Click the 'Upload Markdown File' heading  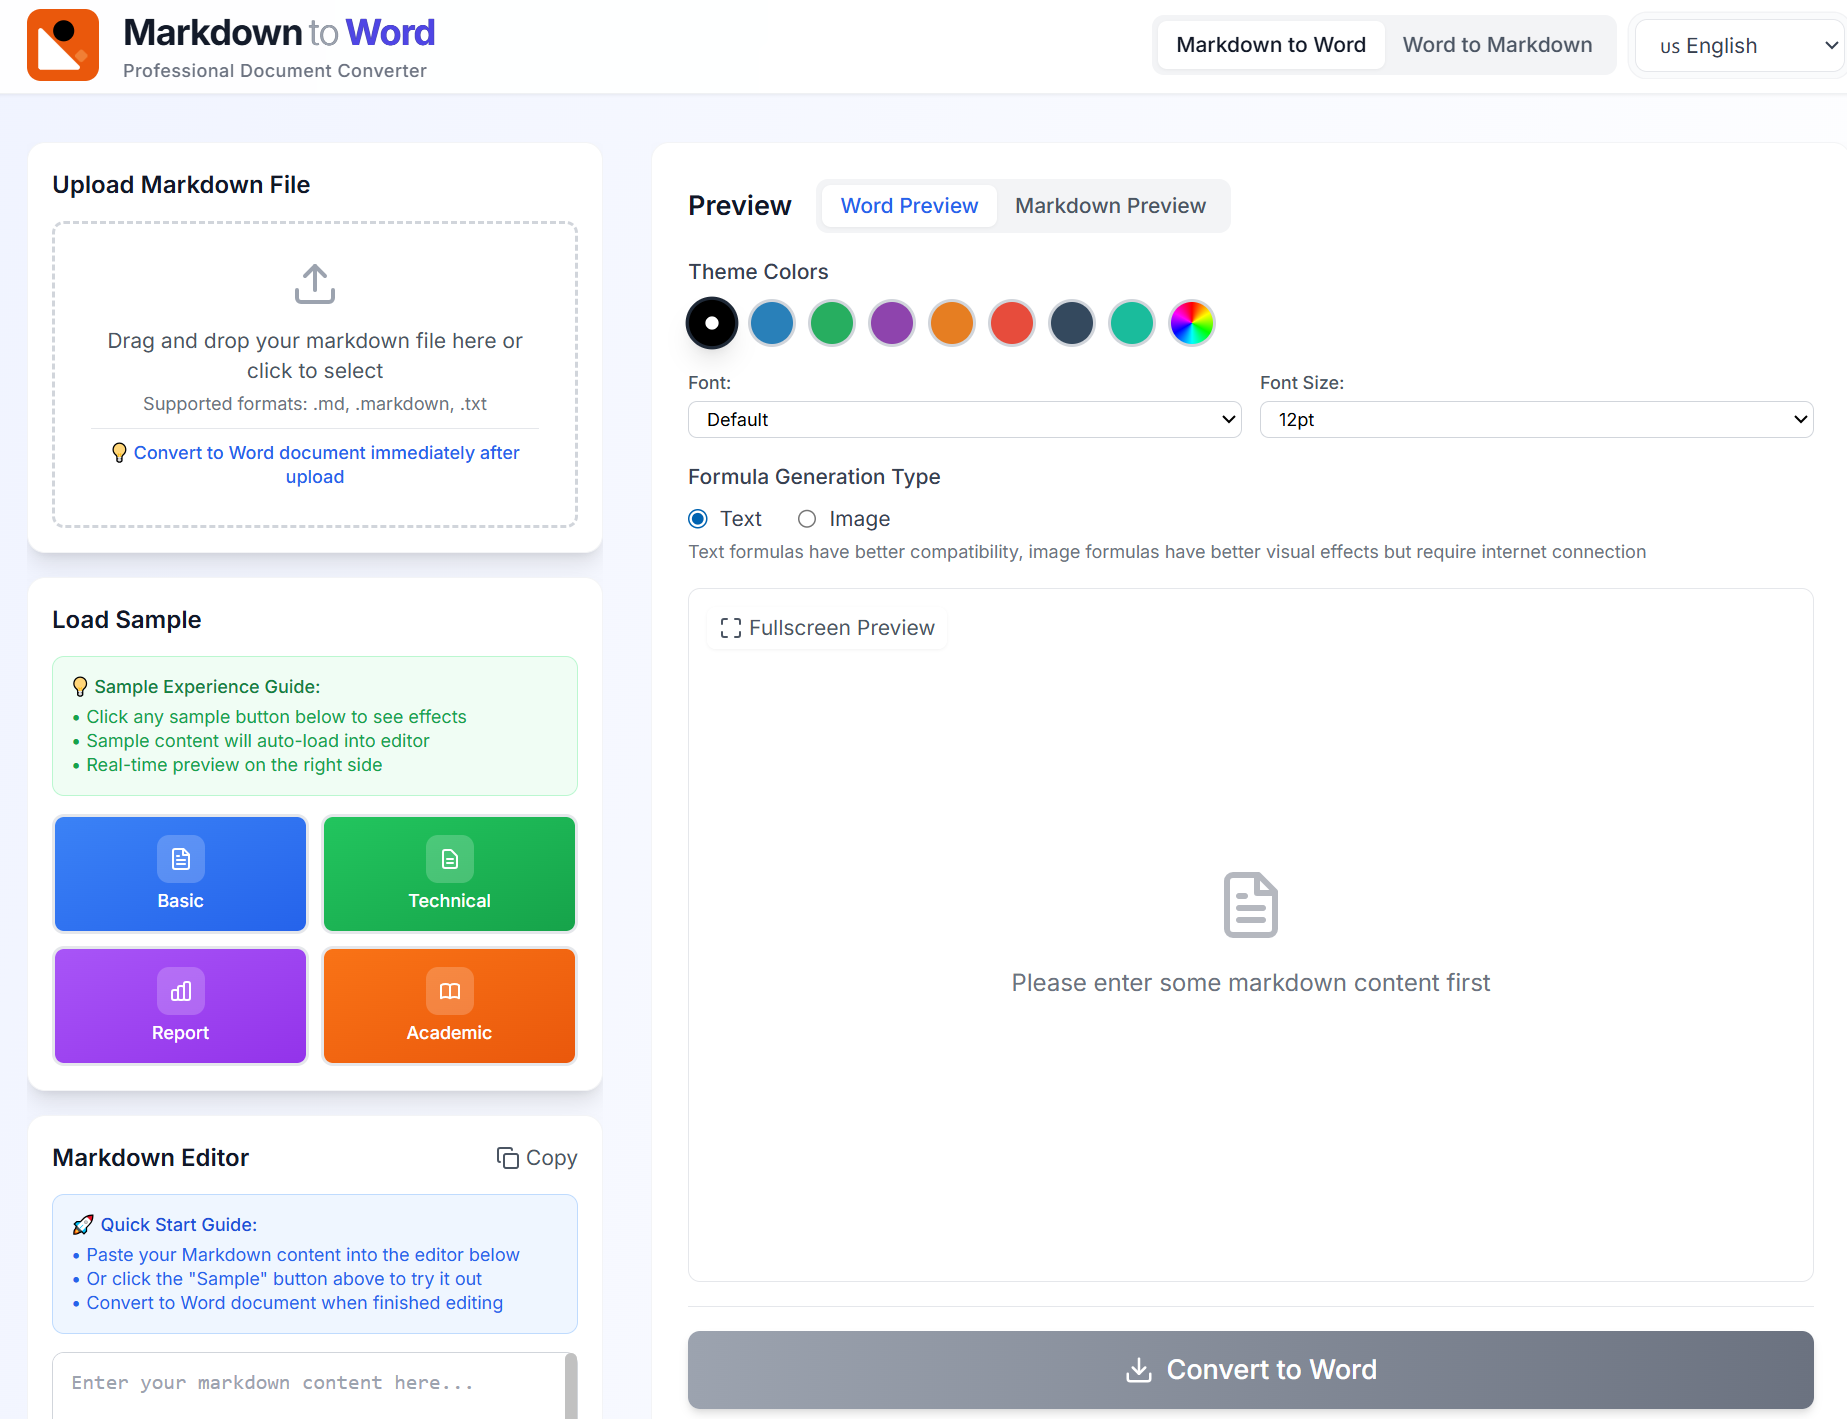pos(181,185)
